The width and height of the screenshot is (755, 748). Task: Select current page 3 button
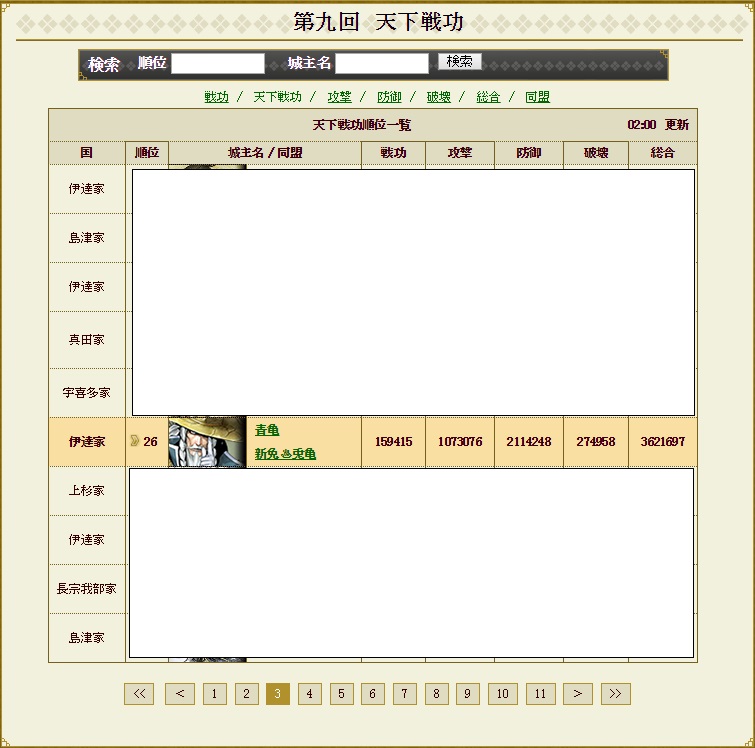pos(278,694)
